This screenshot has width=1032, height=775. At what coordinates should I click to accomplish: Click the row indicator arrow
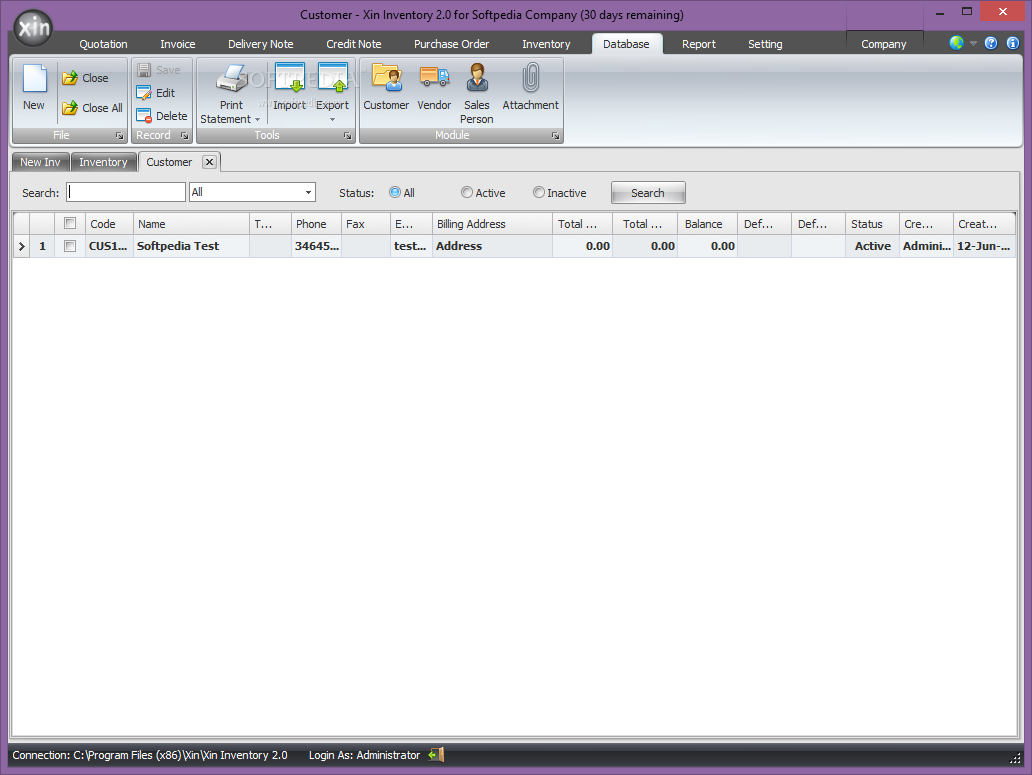[x=21, y=246]
